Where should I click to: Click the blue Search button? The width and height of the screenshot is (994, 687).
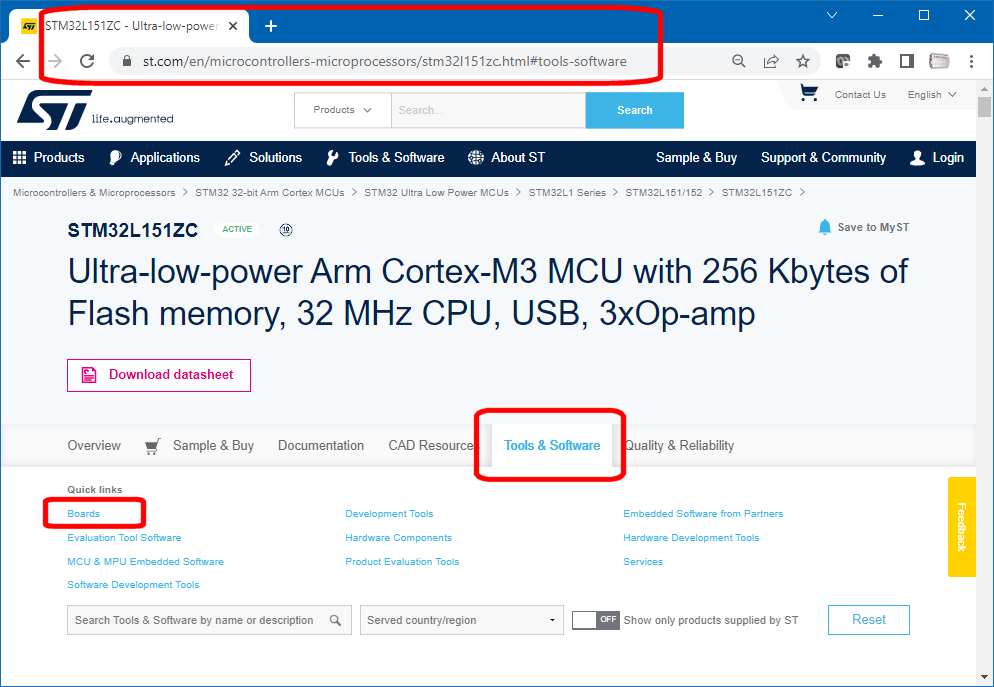635,110
